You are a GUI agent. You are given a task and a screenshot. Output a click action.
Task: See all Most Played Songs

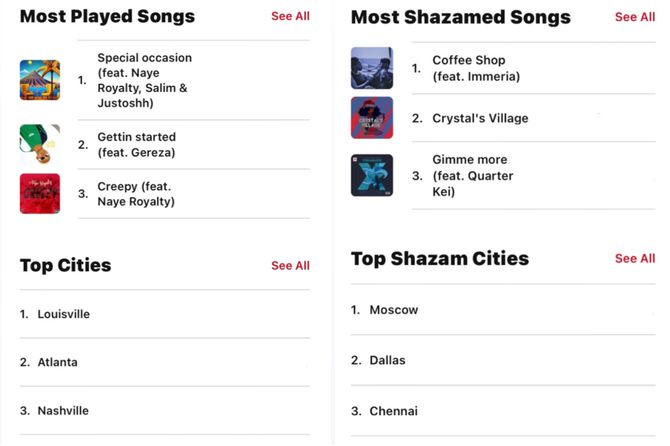click(x=291, y=16)
